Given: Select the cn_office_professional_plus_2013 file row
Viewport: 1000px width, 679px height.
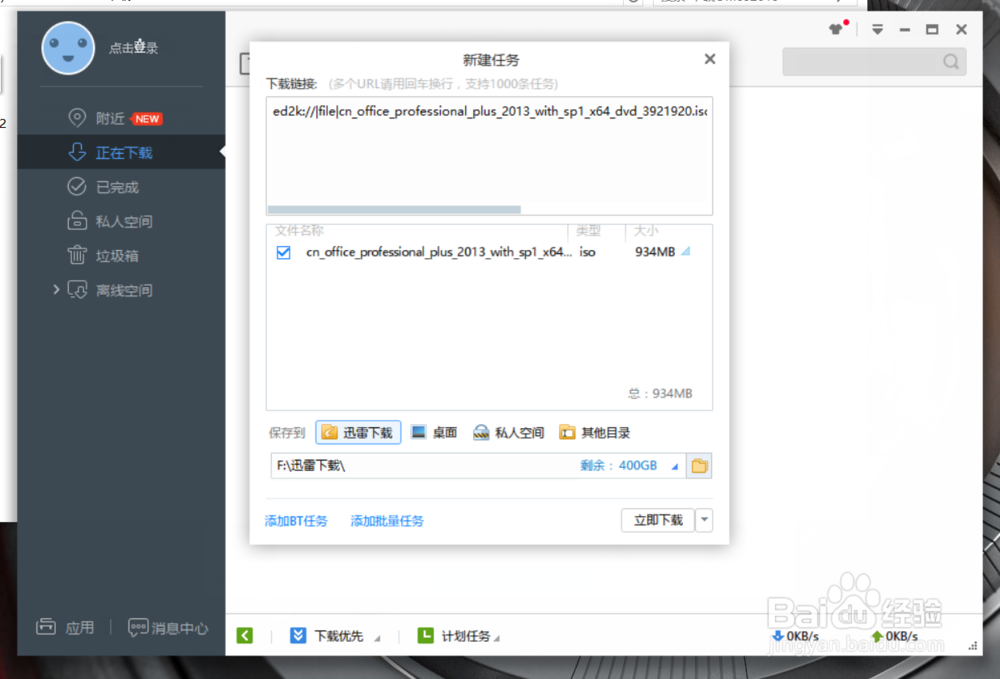Looking at the screenshot, I should [x=489, y=252].
